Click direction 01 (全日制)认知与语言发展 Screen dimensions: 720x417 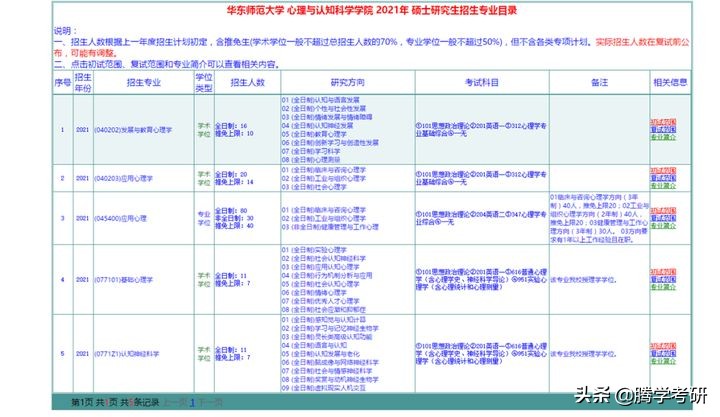(x=321, y=100)
